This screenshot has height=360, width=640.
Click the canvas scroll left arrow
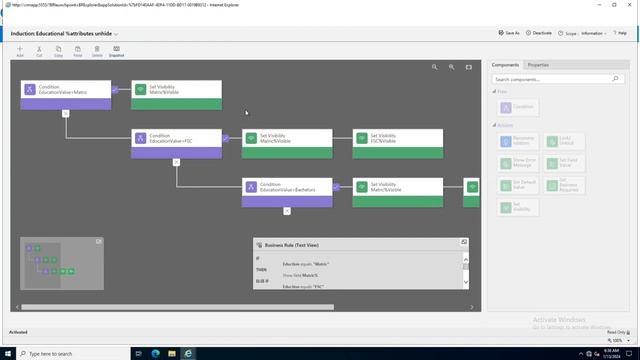pos(17,307)
